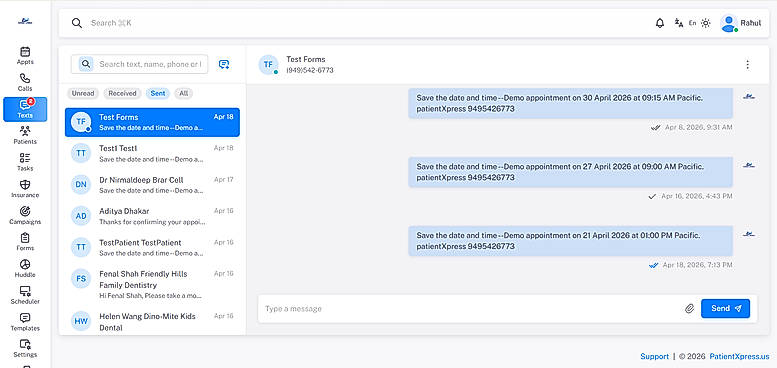The height and width of the screenshot is (368, 777).
Task: Open the Rahul user profile menu
Action: (740, 23)
